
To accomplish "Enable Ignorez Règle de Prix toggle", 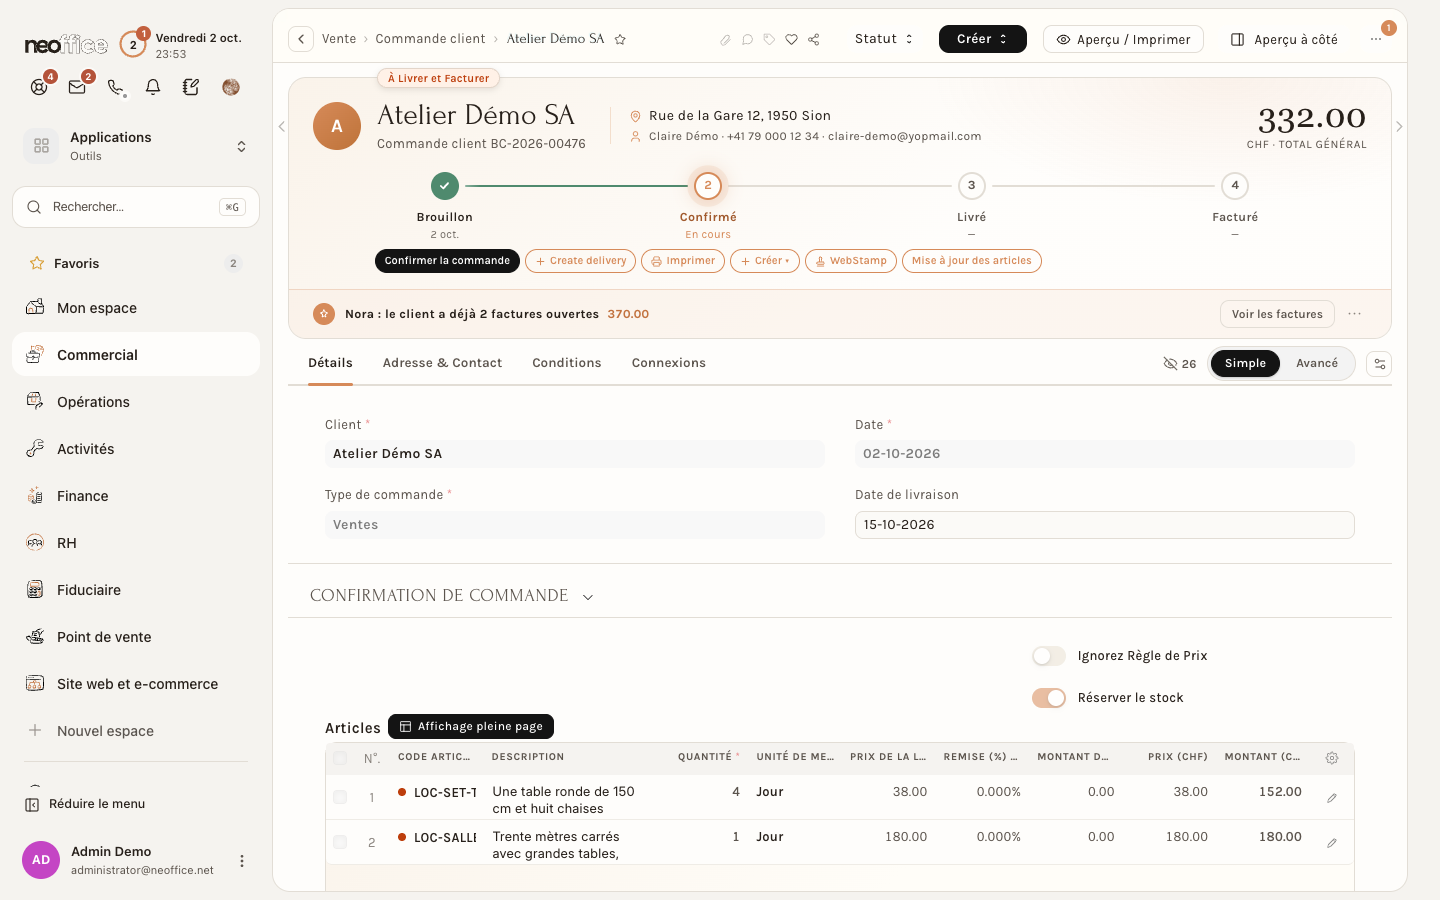I will pos(1049,656).
